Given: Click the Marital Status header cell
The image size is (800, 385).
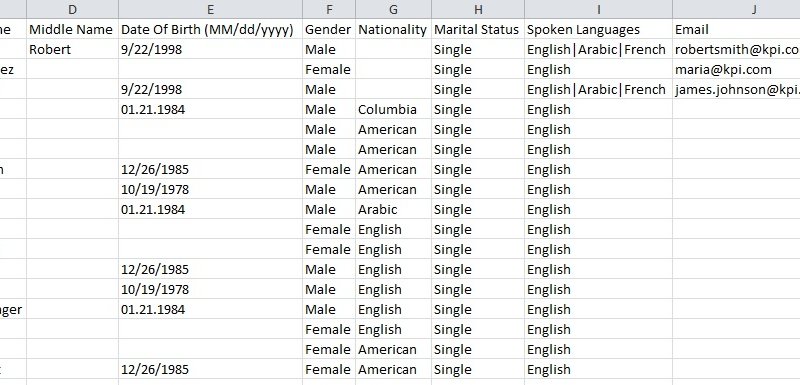Looking at the screenshot, I should (478, 30).
